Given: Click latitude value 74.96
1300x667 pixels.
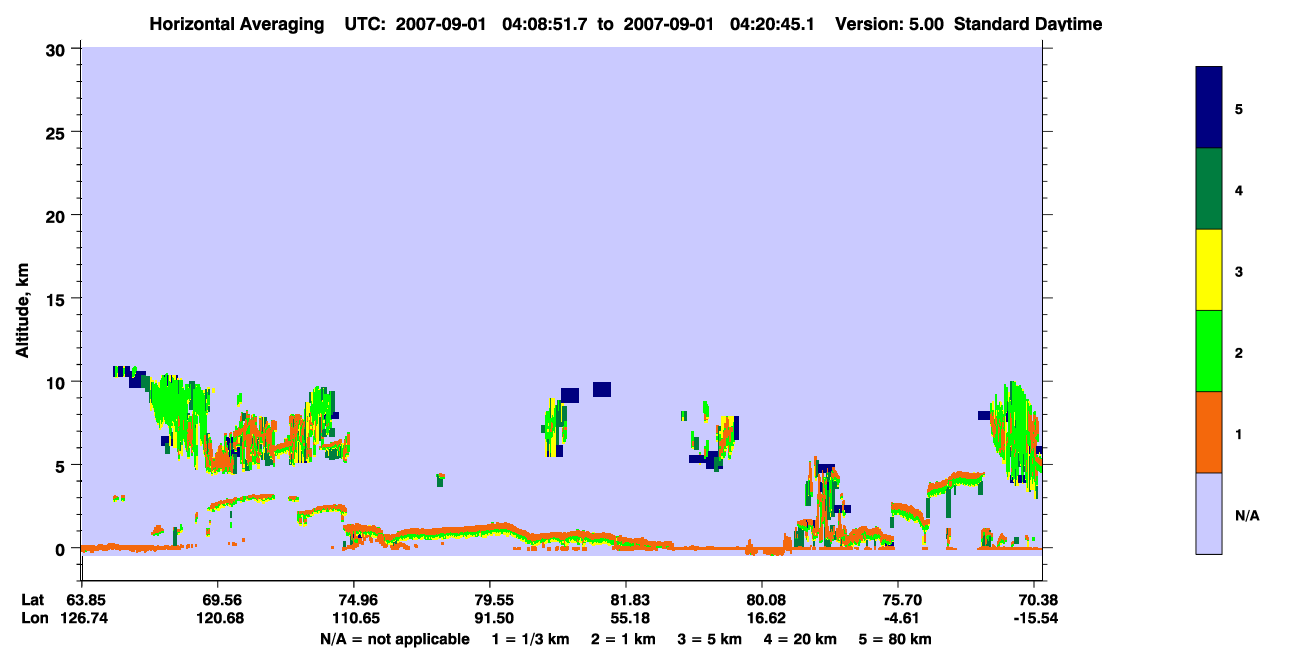Looking at the screenshot, I should (354, 600).
